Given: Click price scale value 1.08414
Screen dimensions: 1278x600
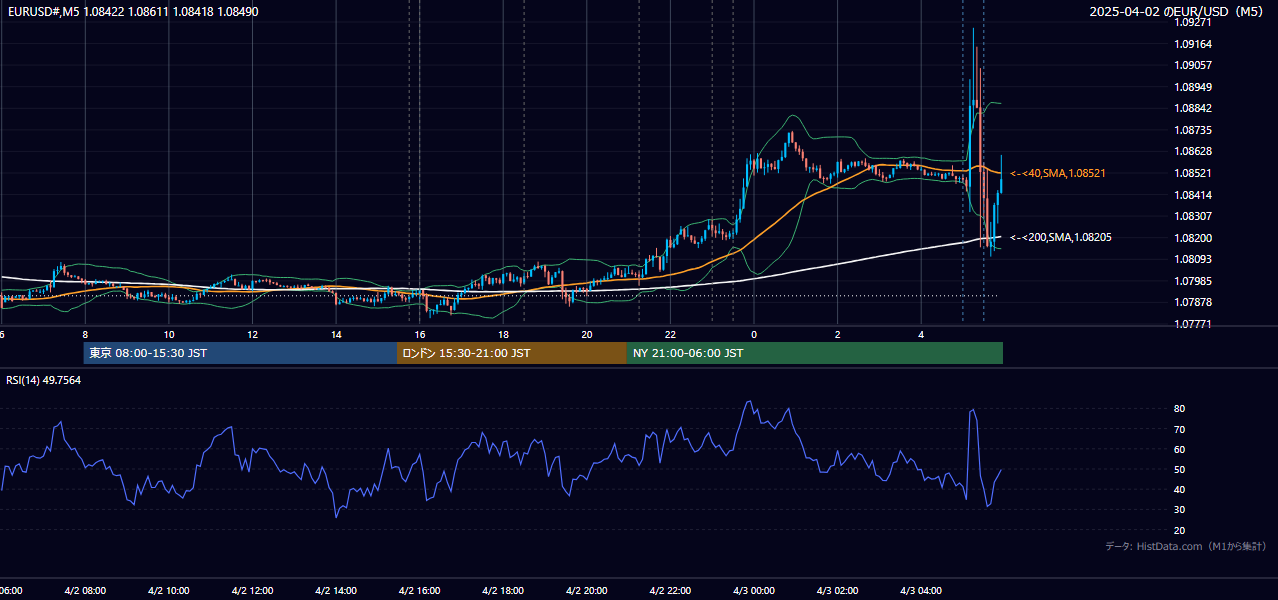Looking at the screenshot, I should [x=1193, y=195].
